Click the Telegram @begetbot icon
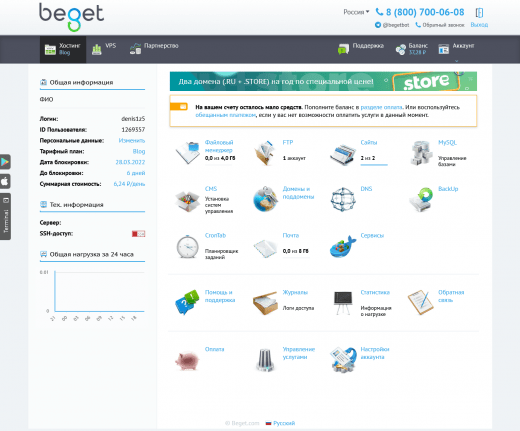 (x=378, y=25)
